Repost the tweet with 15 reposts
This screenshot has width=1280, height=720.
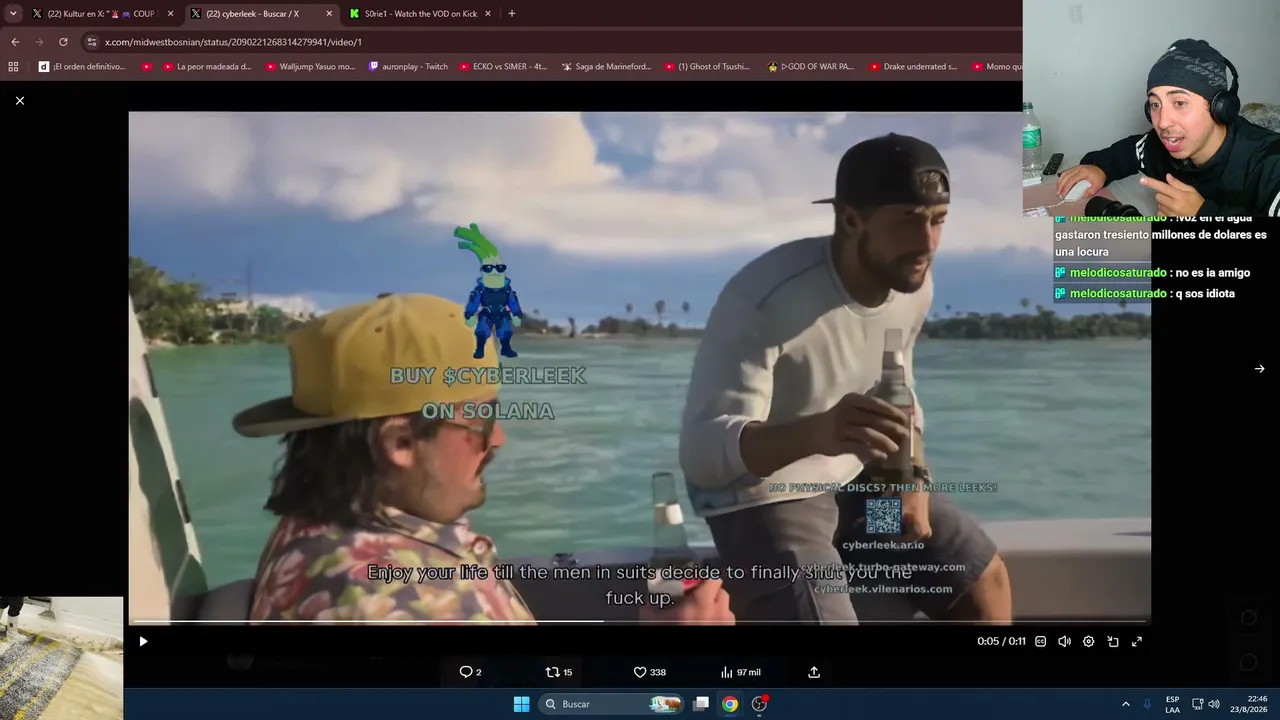pos(558,672)
